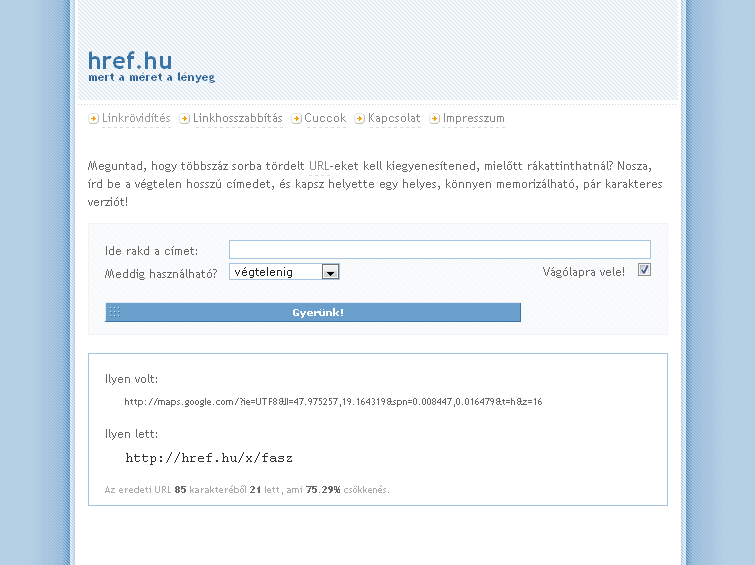The height and width of the screenshot is (565, 755).
Task: Click the '75.29%' reduction value
Action: point(323,489)
